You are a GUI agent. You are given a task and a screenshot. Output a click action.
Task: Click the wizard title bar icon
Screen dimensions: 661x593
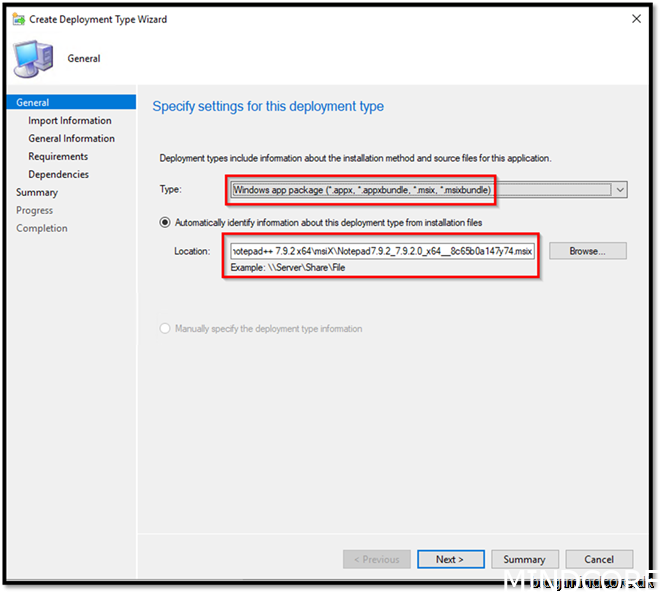click(x=18, y=19)
